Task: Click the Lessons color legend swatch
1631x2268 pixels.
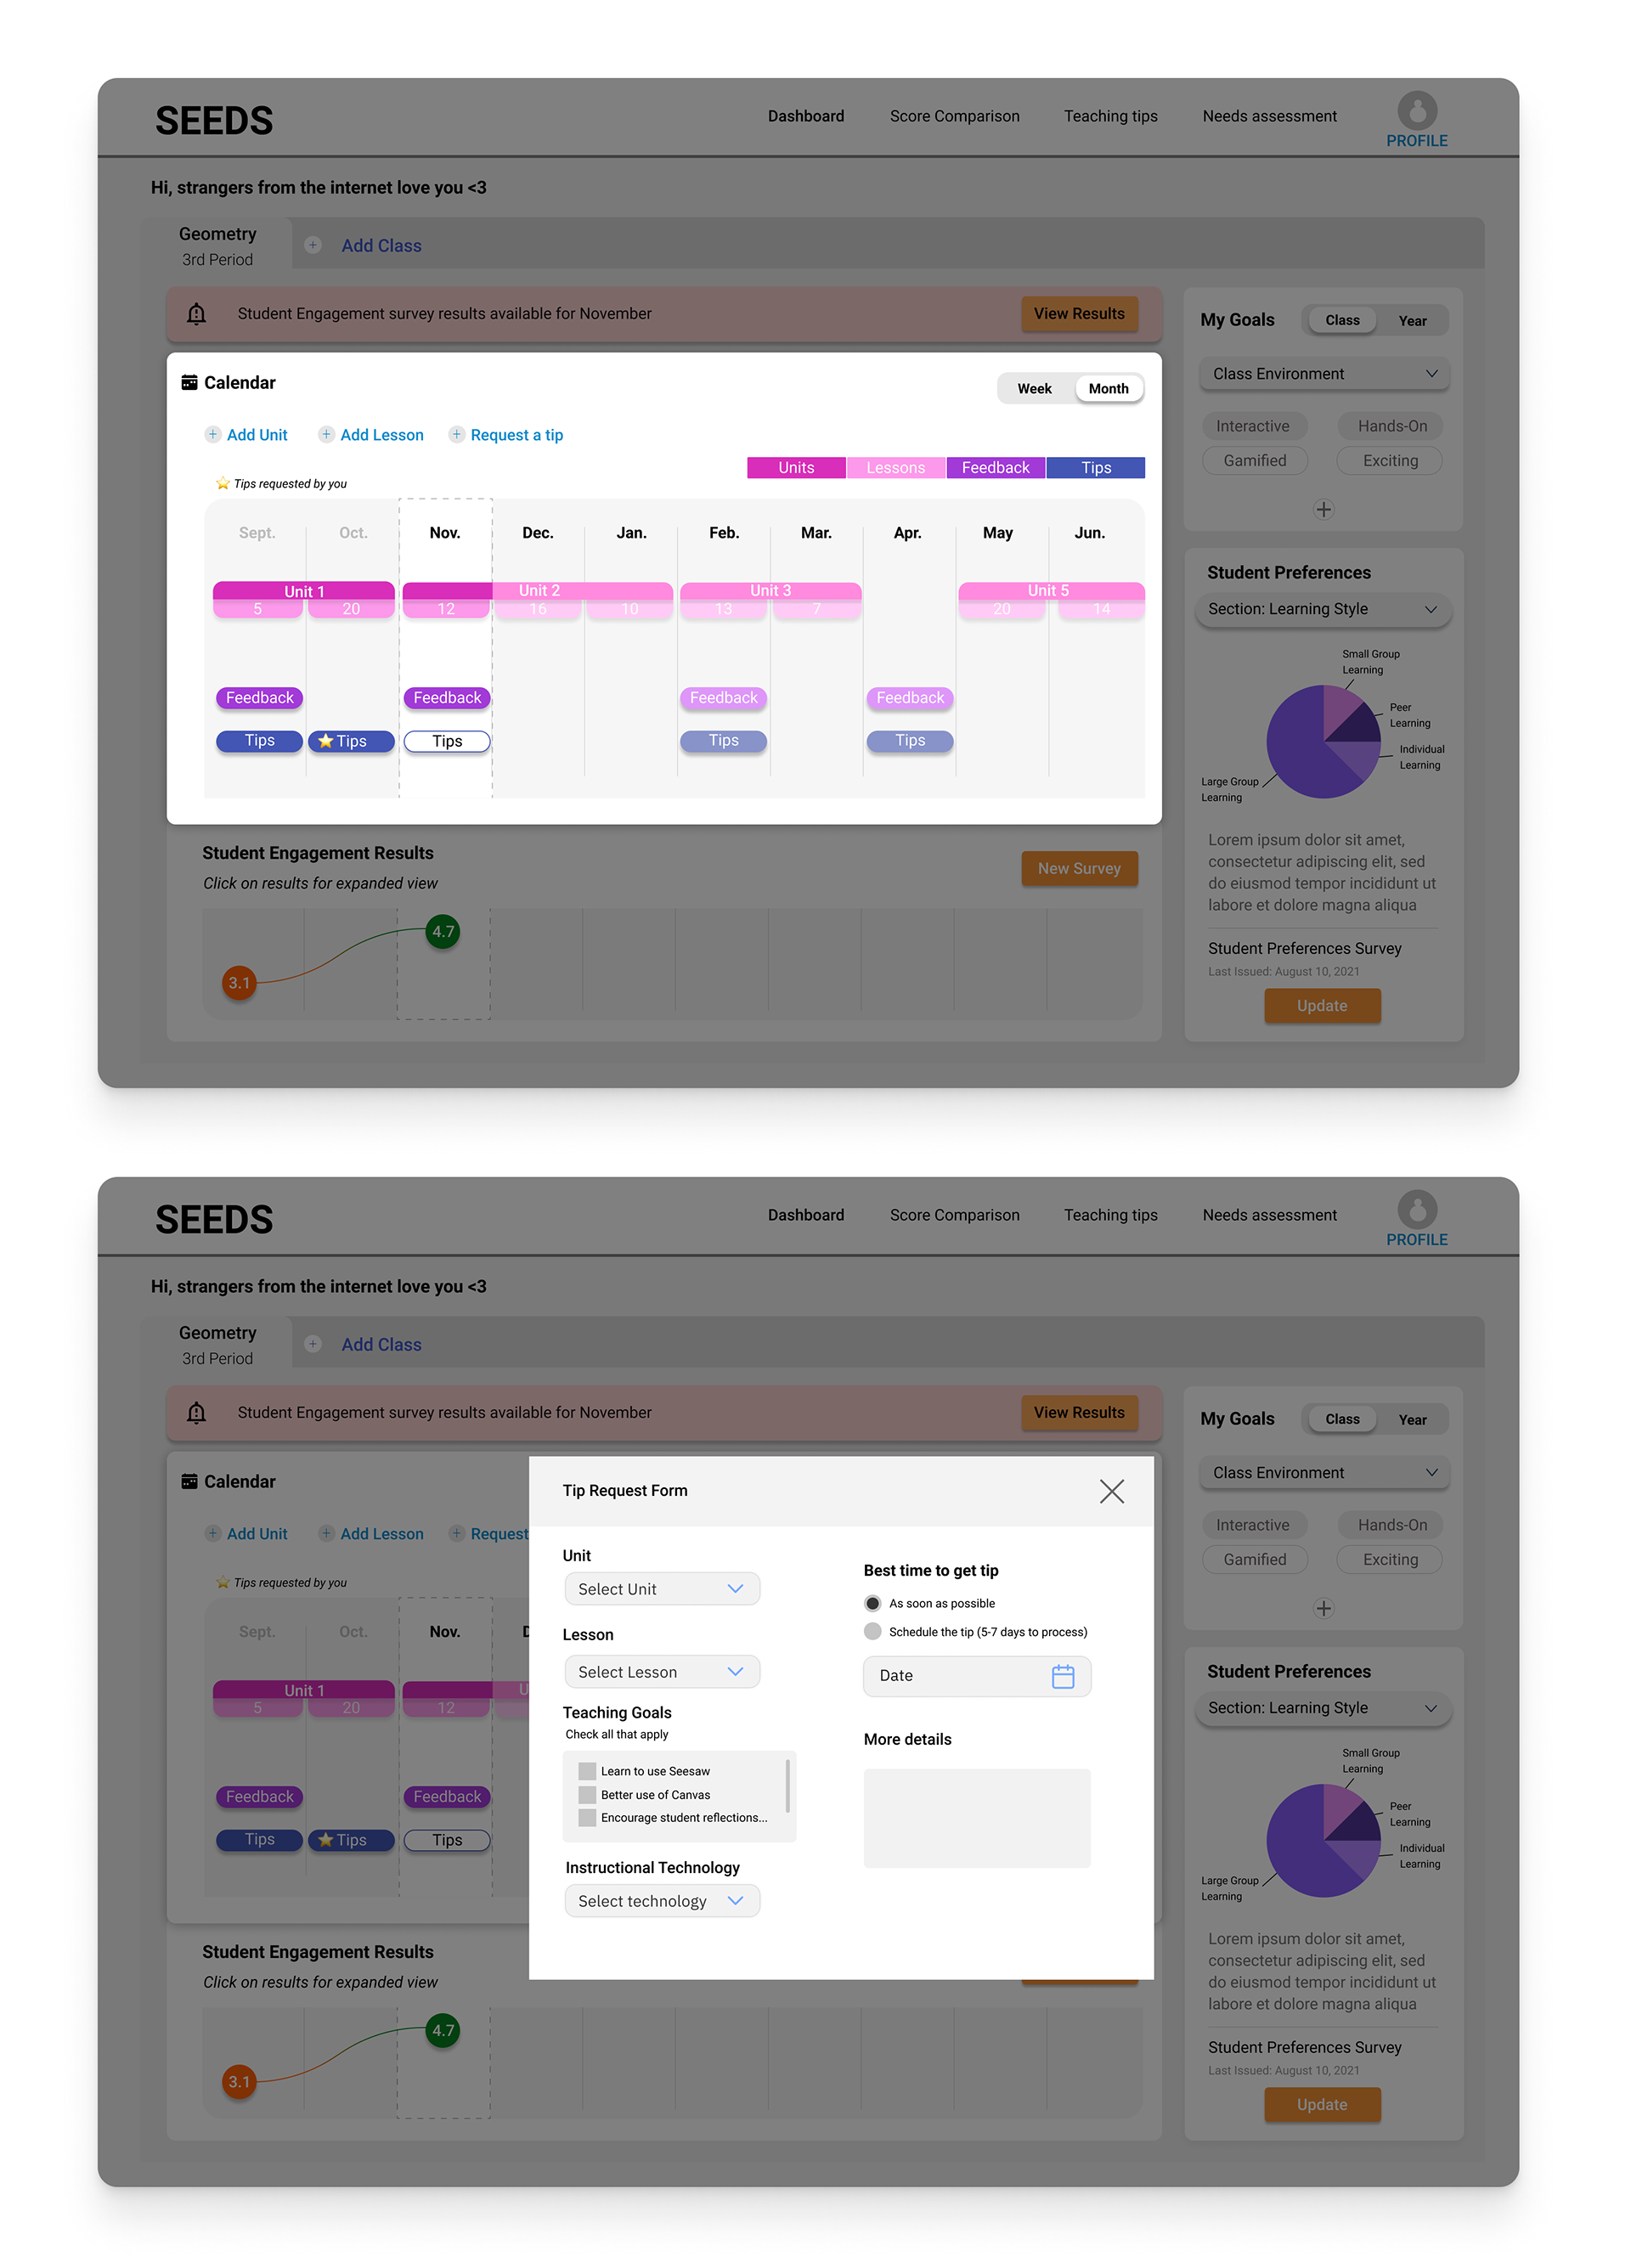Action: 895,468
